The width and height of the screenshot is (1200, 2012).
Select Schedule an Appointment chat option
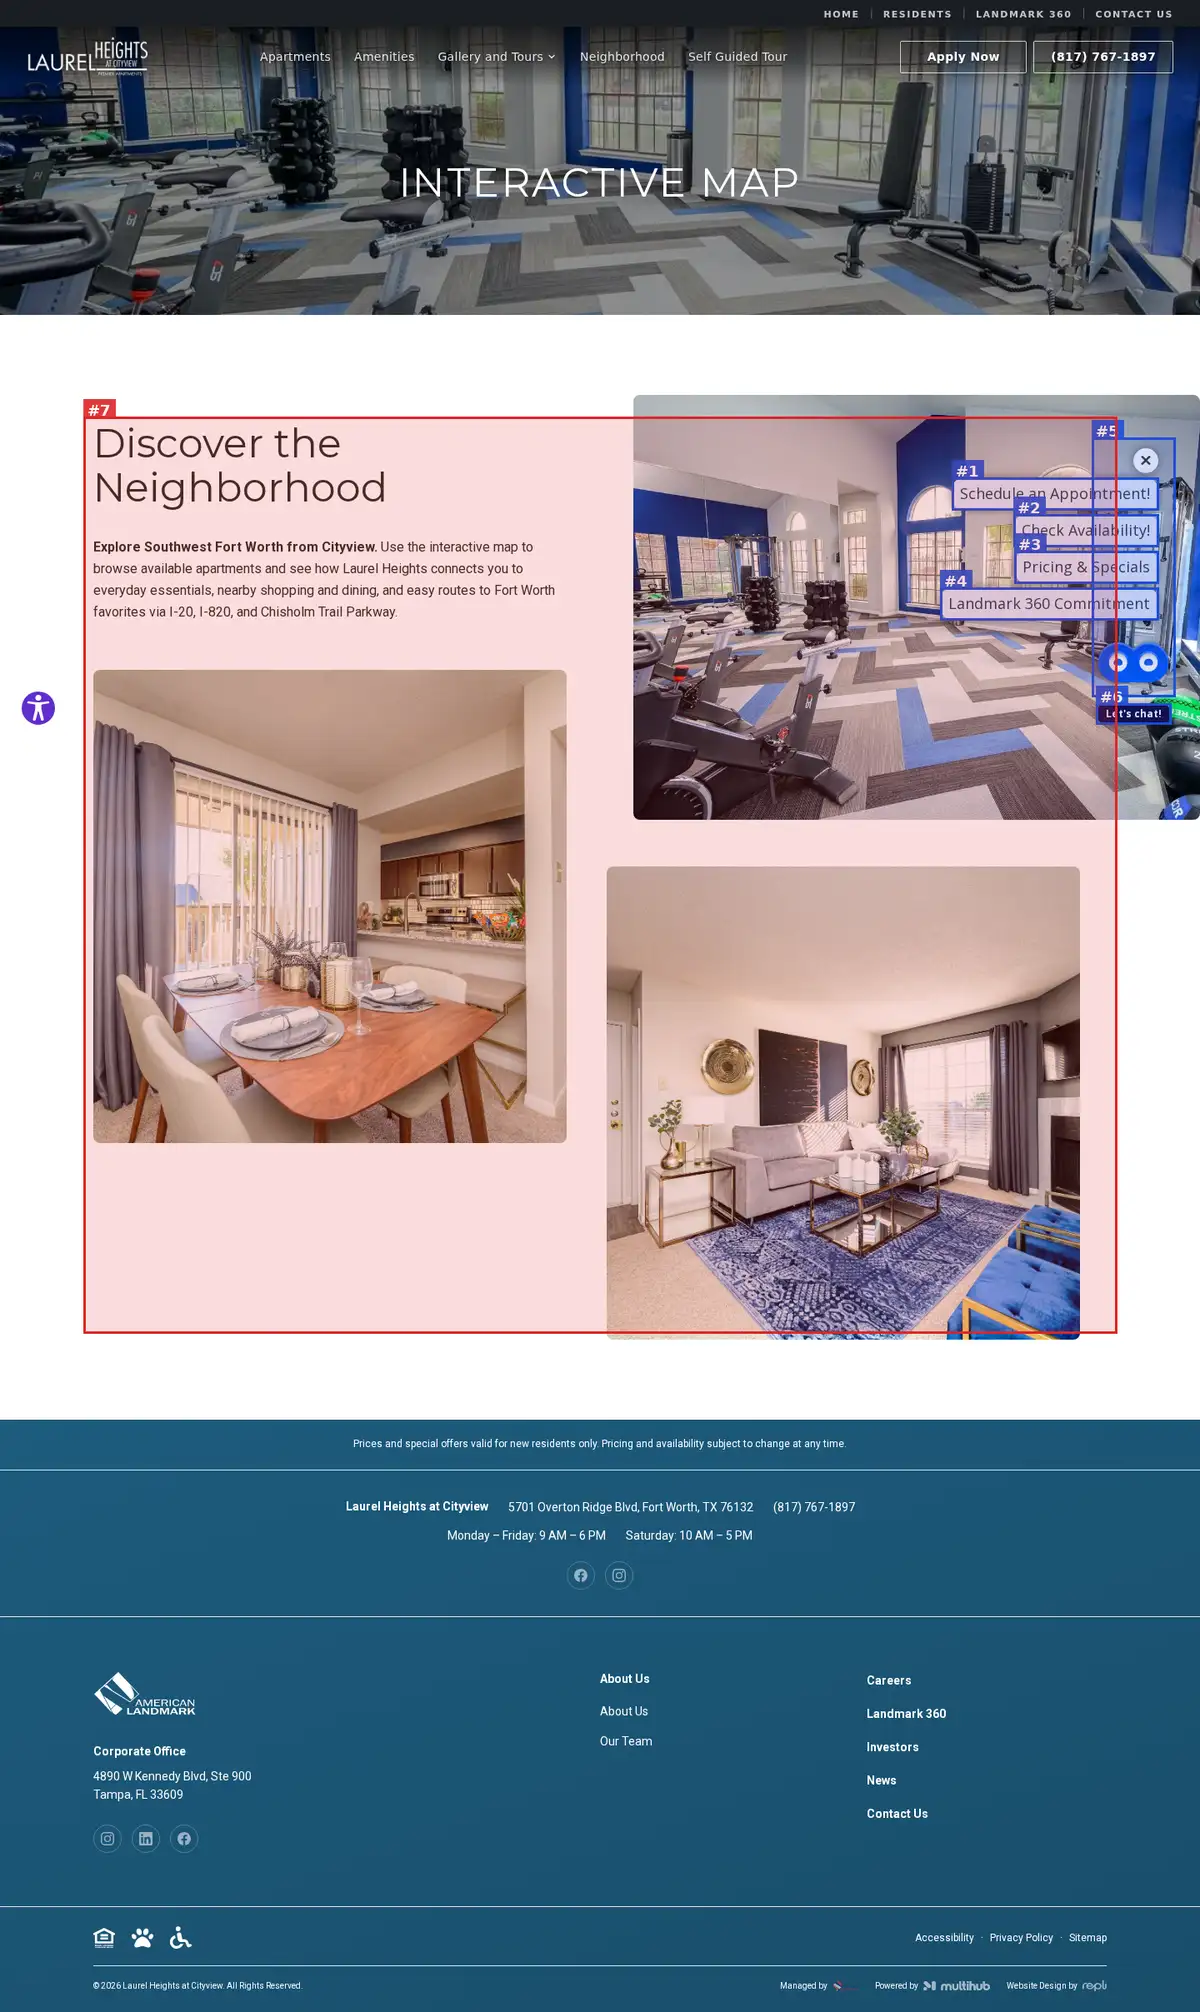click(1055, 493)
